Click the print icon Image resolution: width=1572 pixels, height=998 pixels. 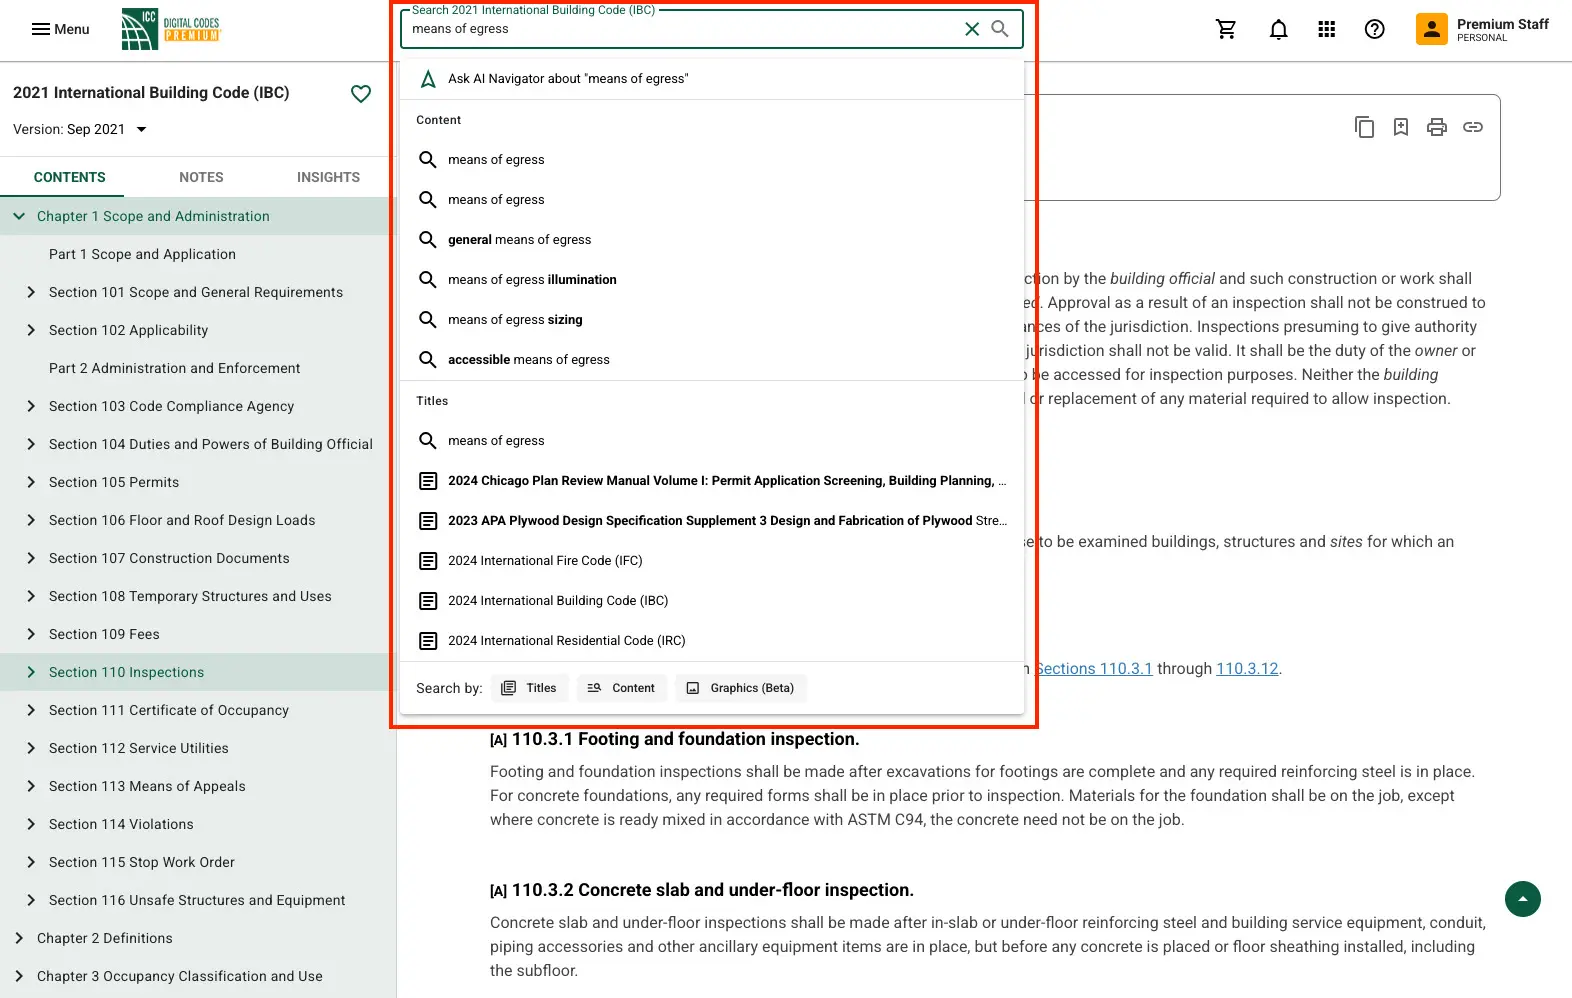point(1437,127)
